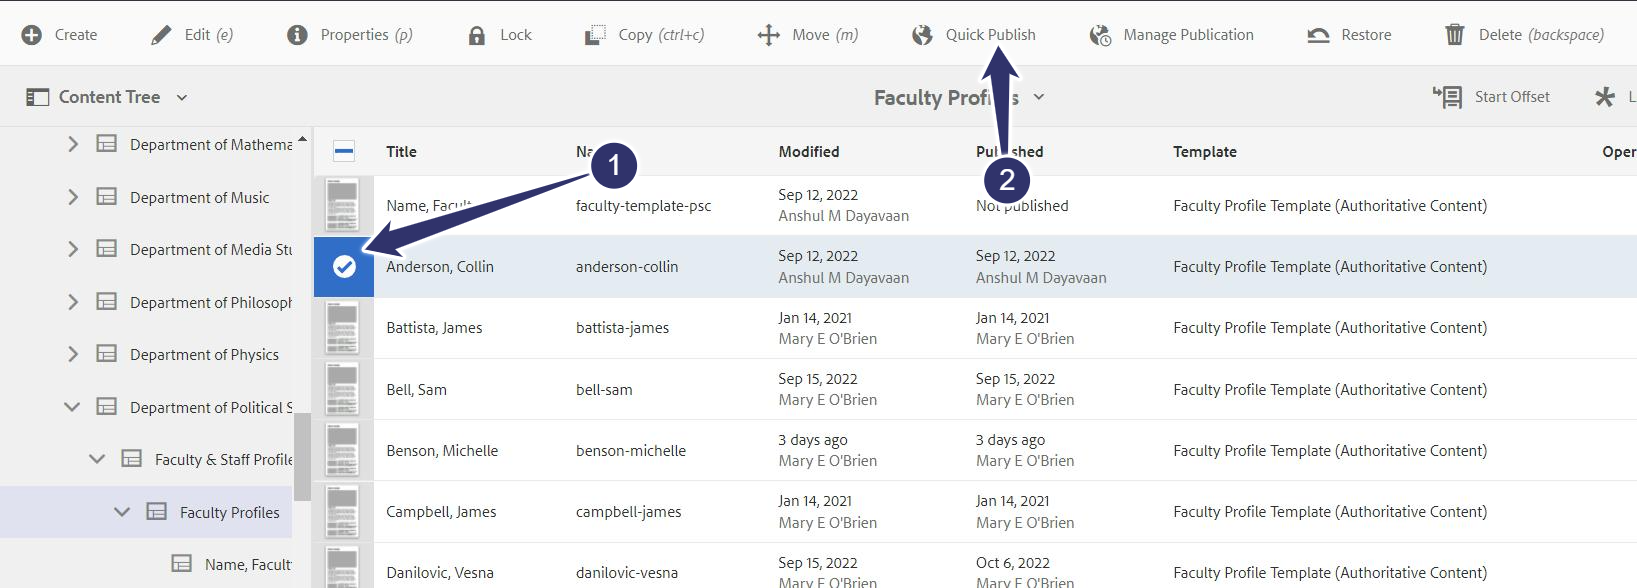Sort by the Modified column header
1637x588 pixels.
[809, 152]
